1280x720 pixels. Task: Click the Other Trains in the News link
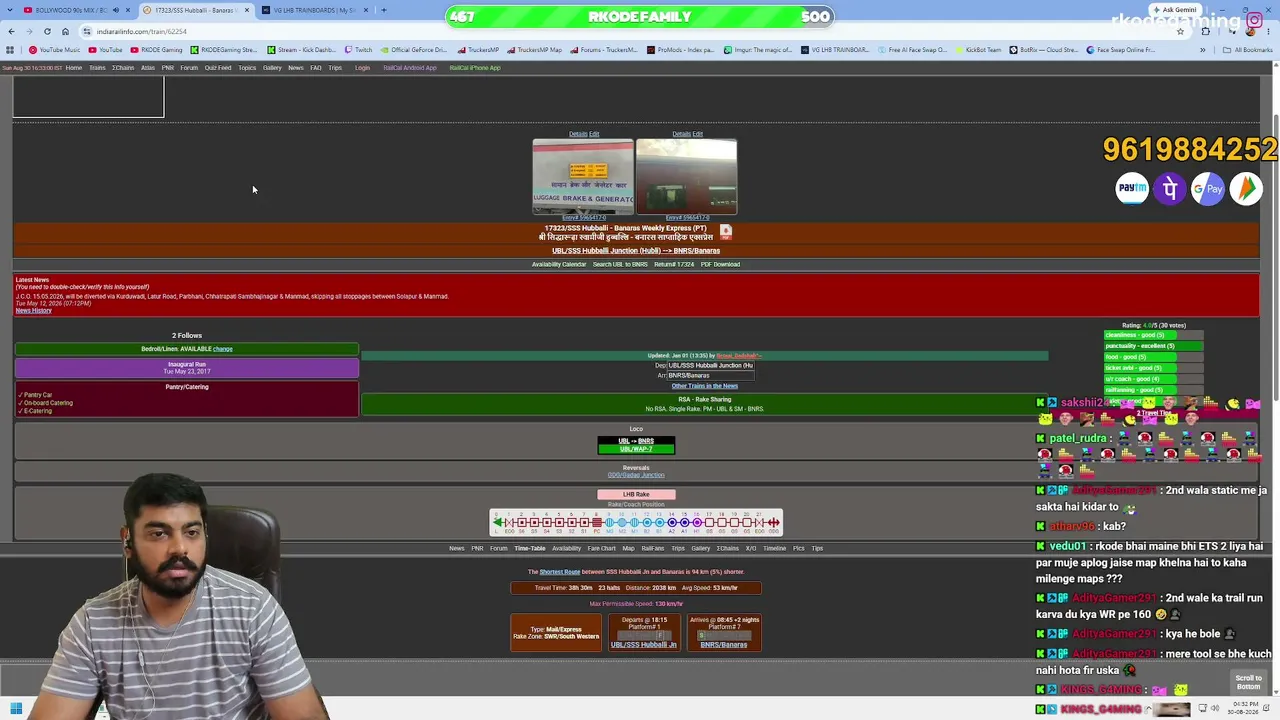coord(705,386)
